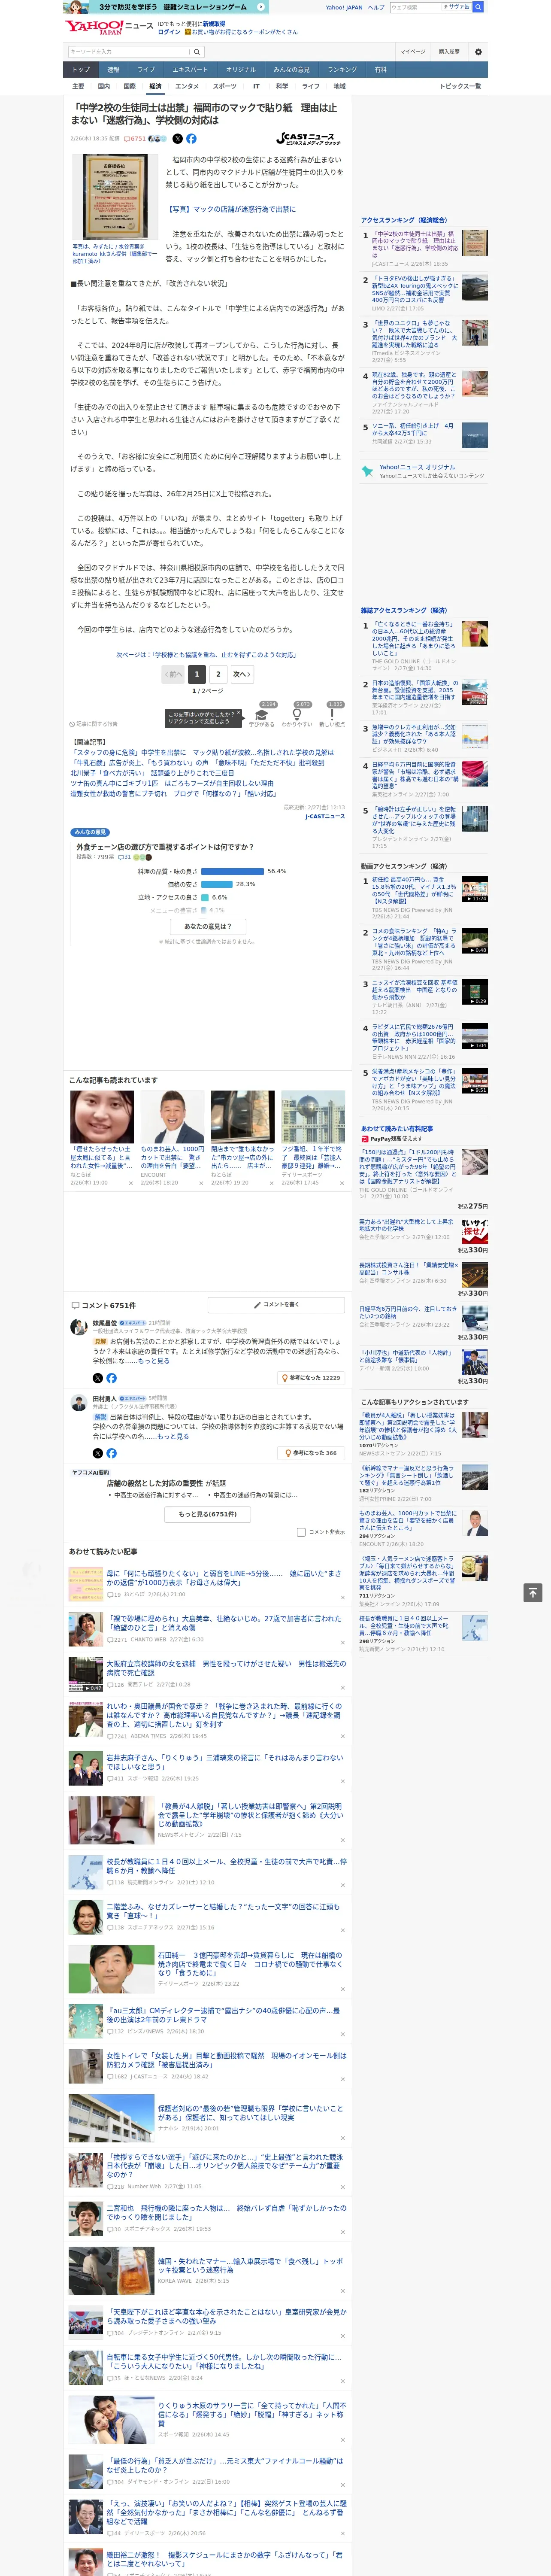Open rank 2 'トヨタEVの復出し' ranking article
The height and width of the screenshot is (2576, 551).
[x=415, y=289]
